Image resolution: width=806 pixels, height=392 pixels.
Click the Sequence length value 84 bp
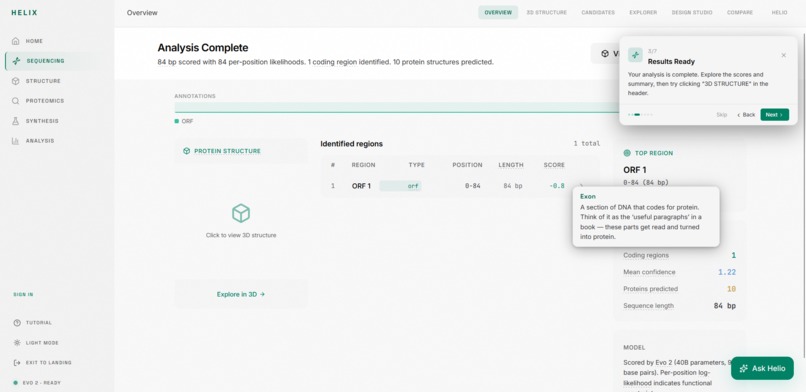click(x=725, y=306)
